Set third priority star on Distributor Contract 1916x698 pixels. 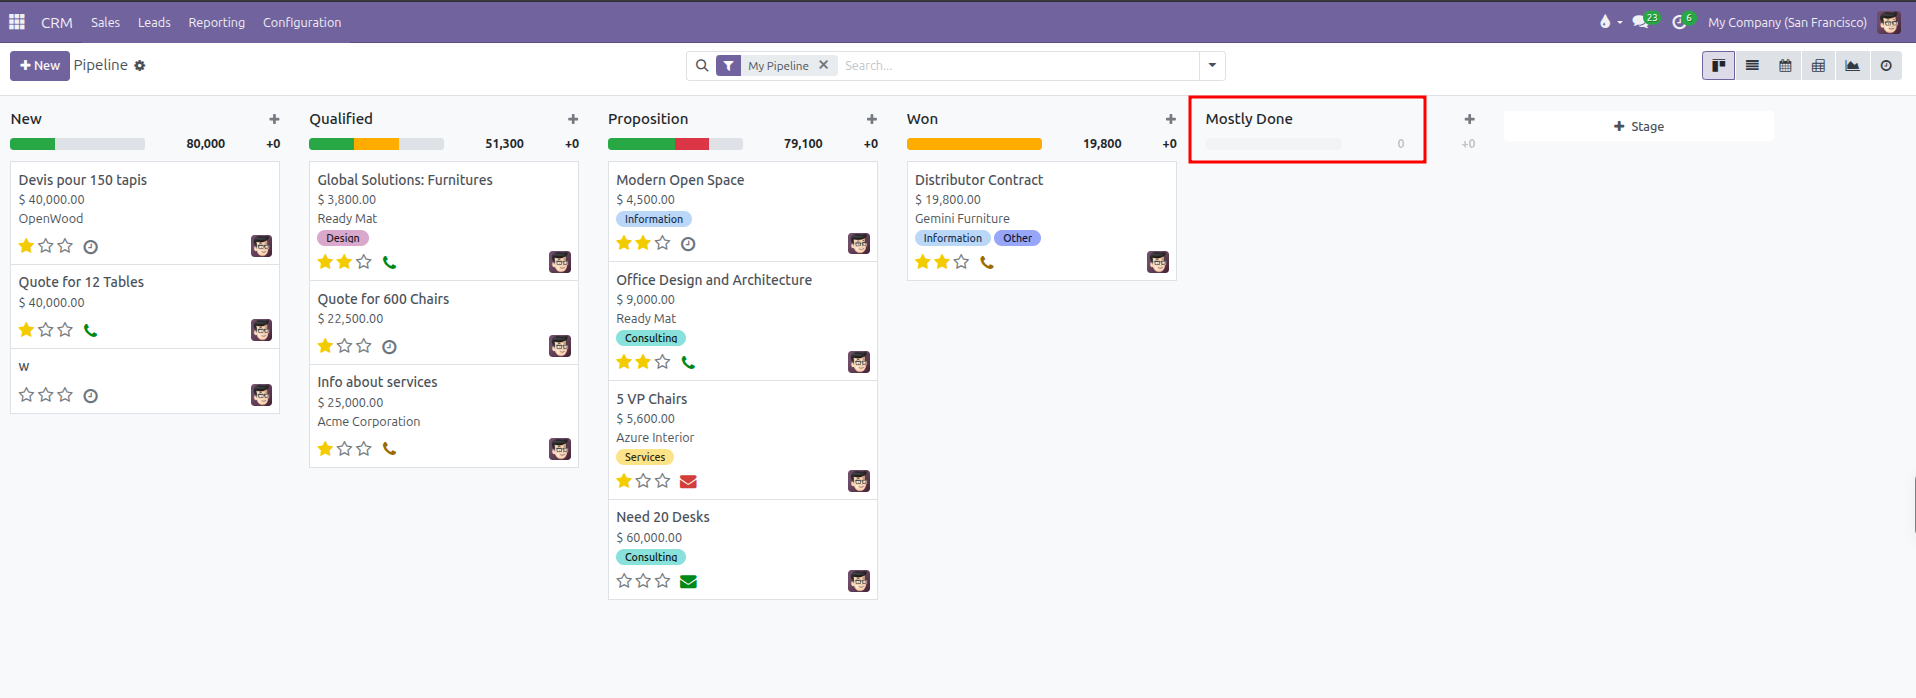(x=961, y=262)
